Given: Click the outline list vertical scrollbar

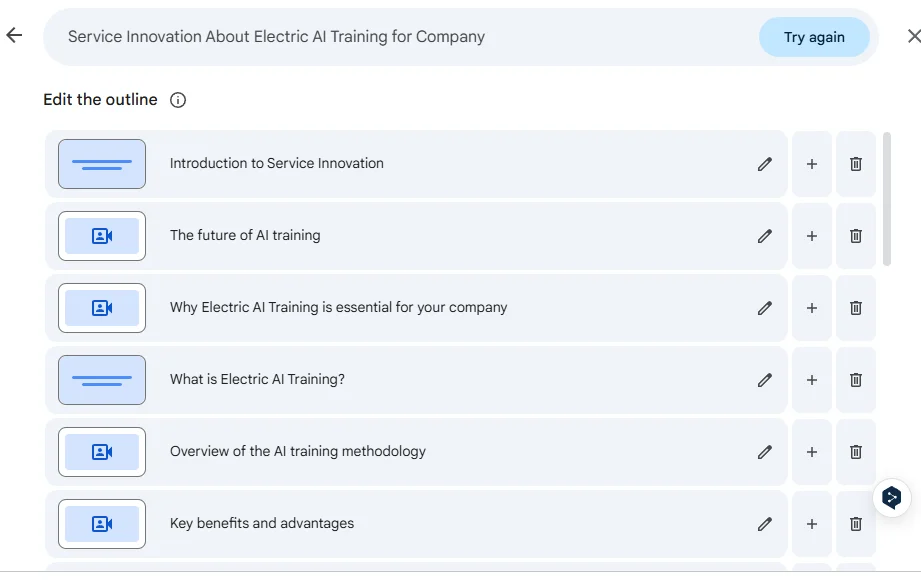Looking at the screenshot, I should pyautogui.click(x=887, y=199).
